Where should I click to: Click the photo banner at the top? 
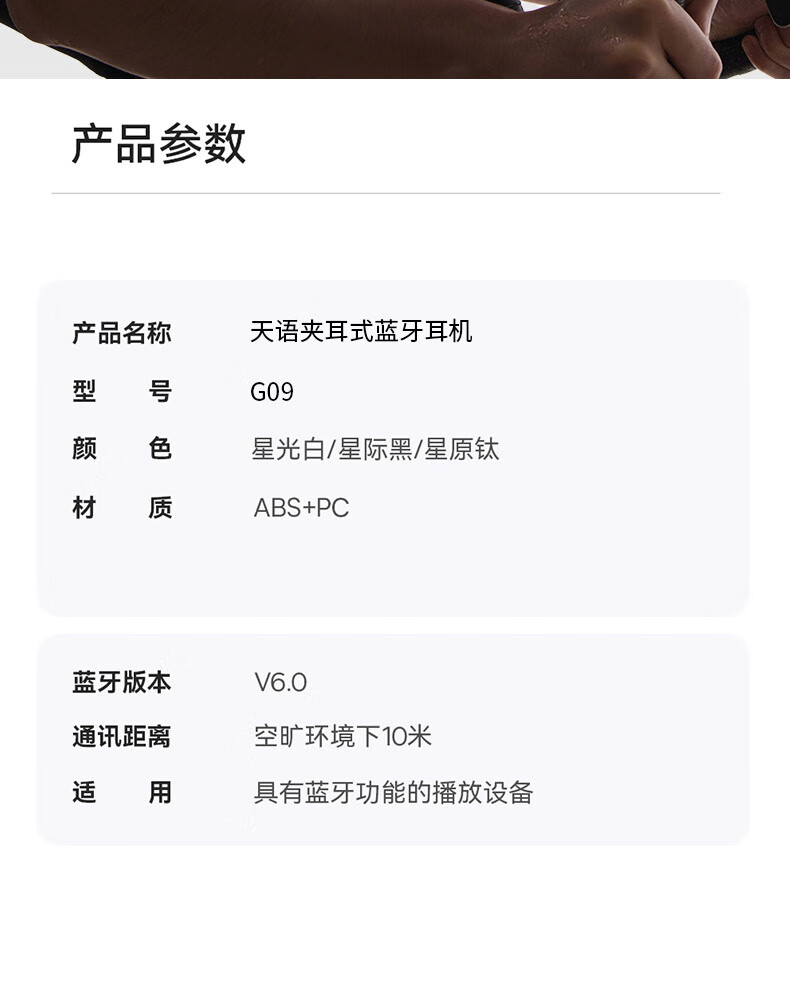click(x=395, y=38)
